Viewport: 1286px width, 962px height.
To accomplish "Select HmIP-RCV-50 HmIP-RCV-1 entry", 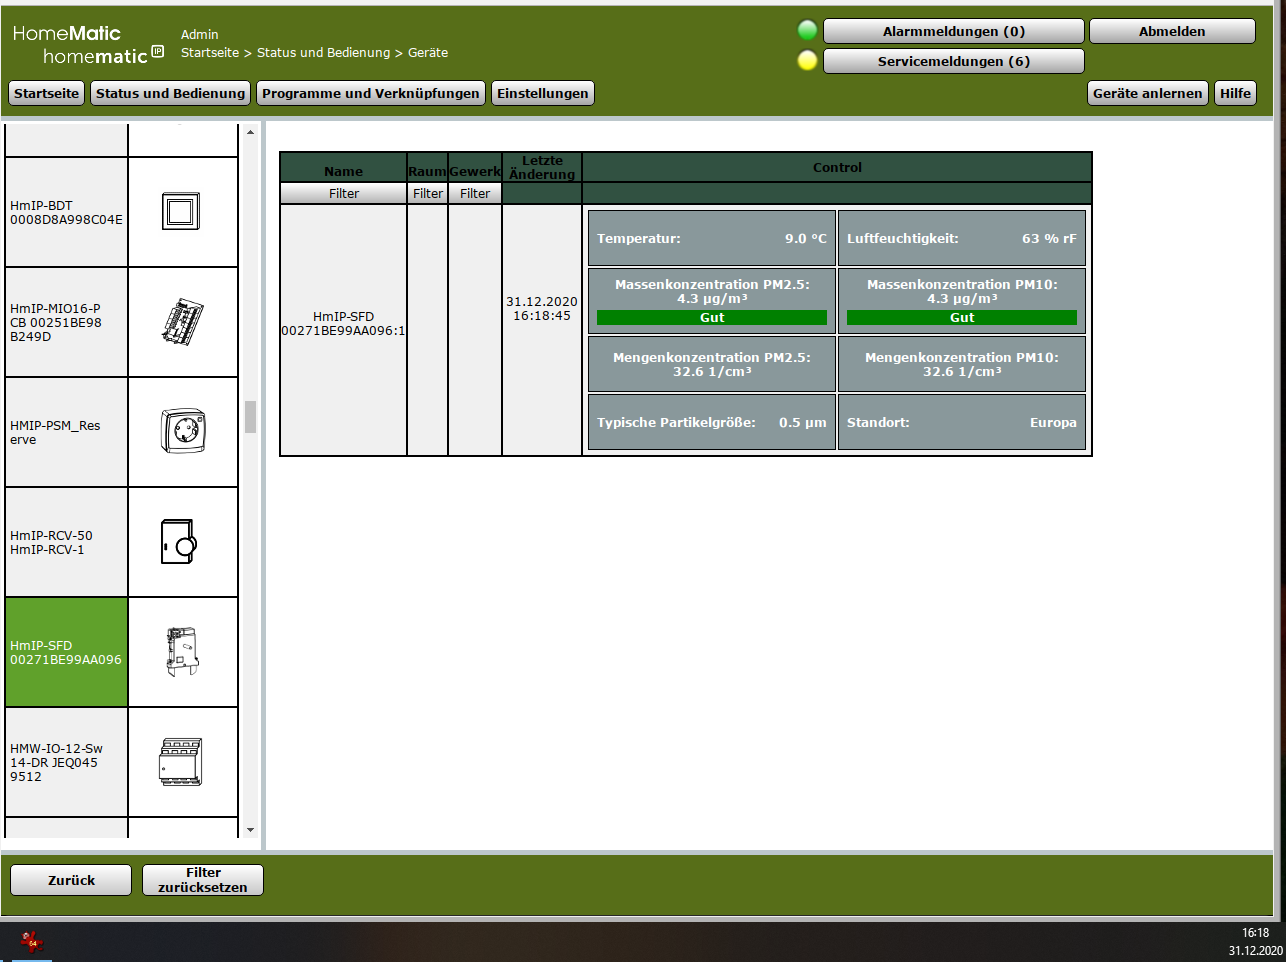I will (67, 542).
